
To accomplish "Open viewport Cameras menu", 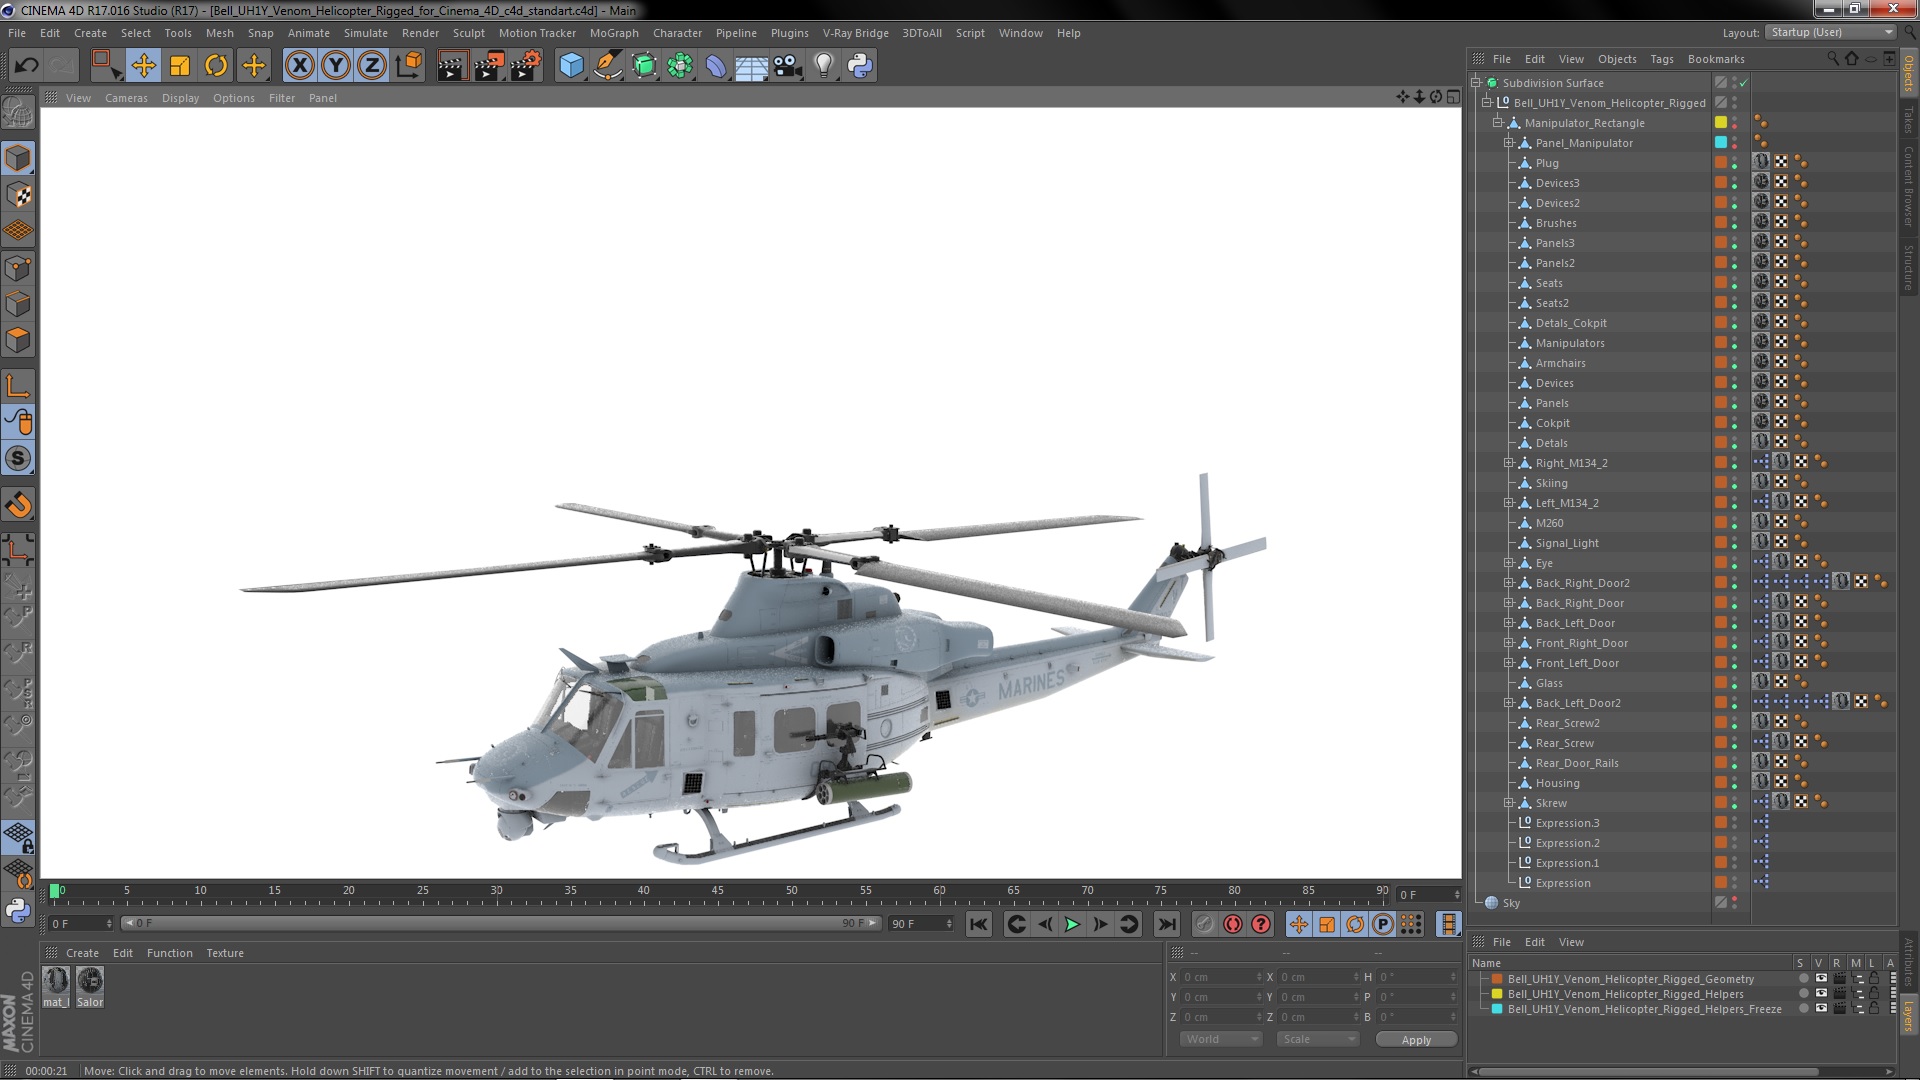I will [126, 98].
